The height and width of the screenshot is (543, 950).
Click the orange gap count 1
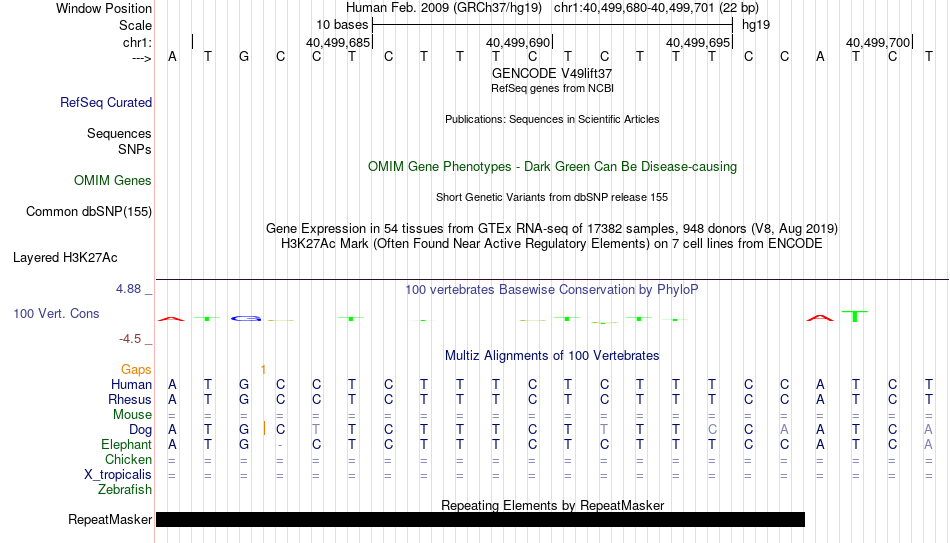coord(263,370)
